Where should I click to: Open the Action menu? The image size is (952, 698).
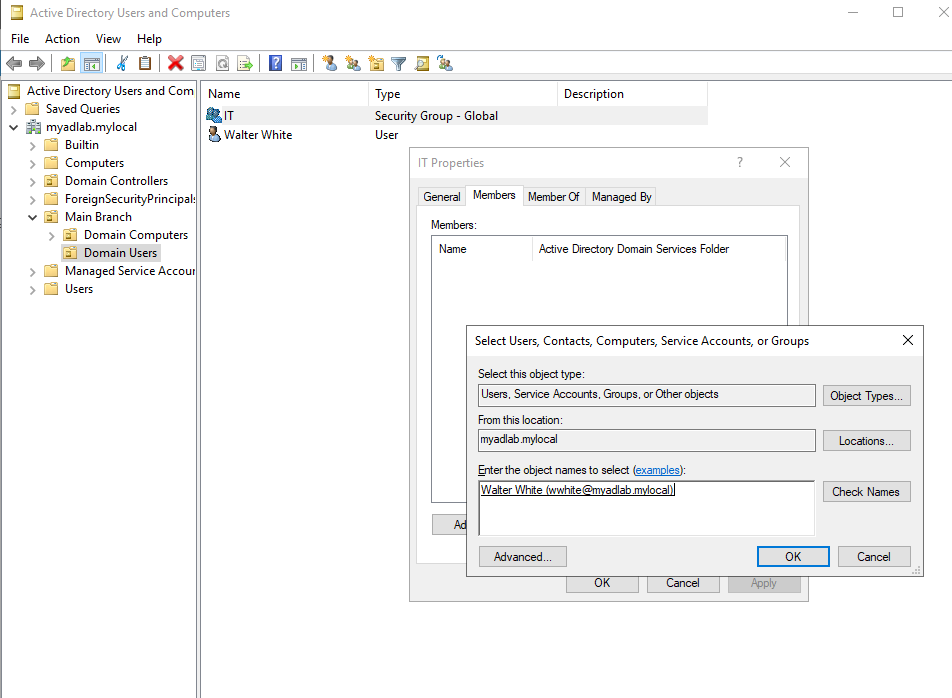tap(62, 39)
